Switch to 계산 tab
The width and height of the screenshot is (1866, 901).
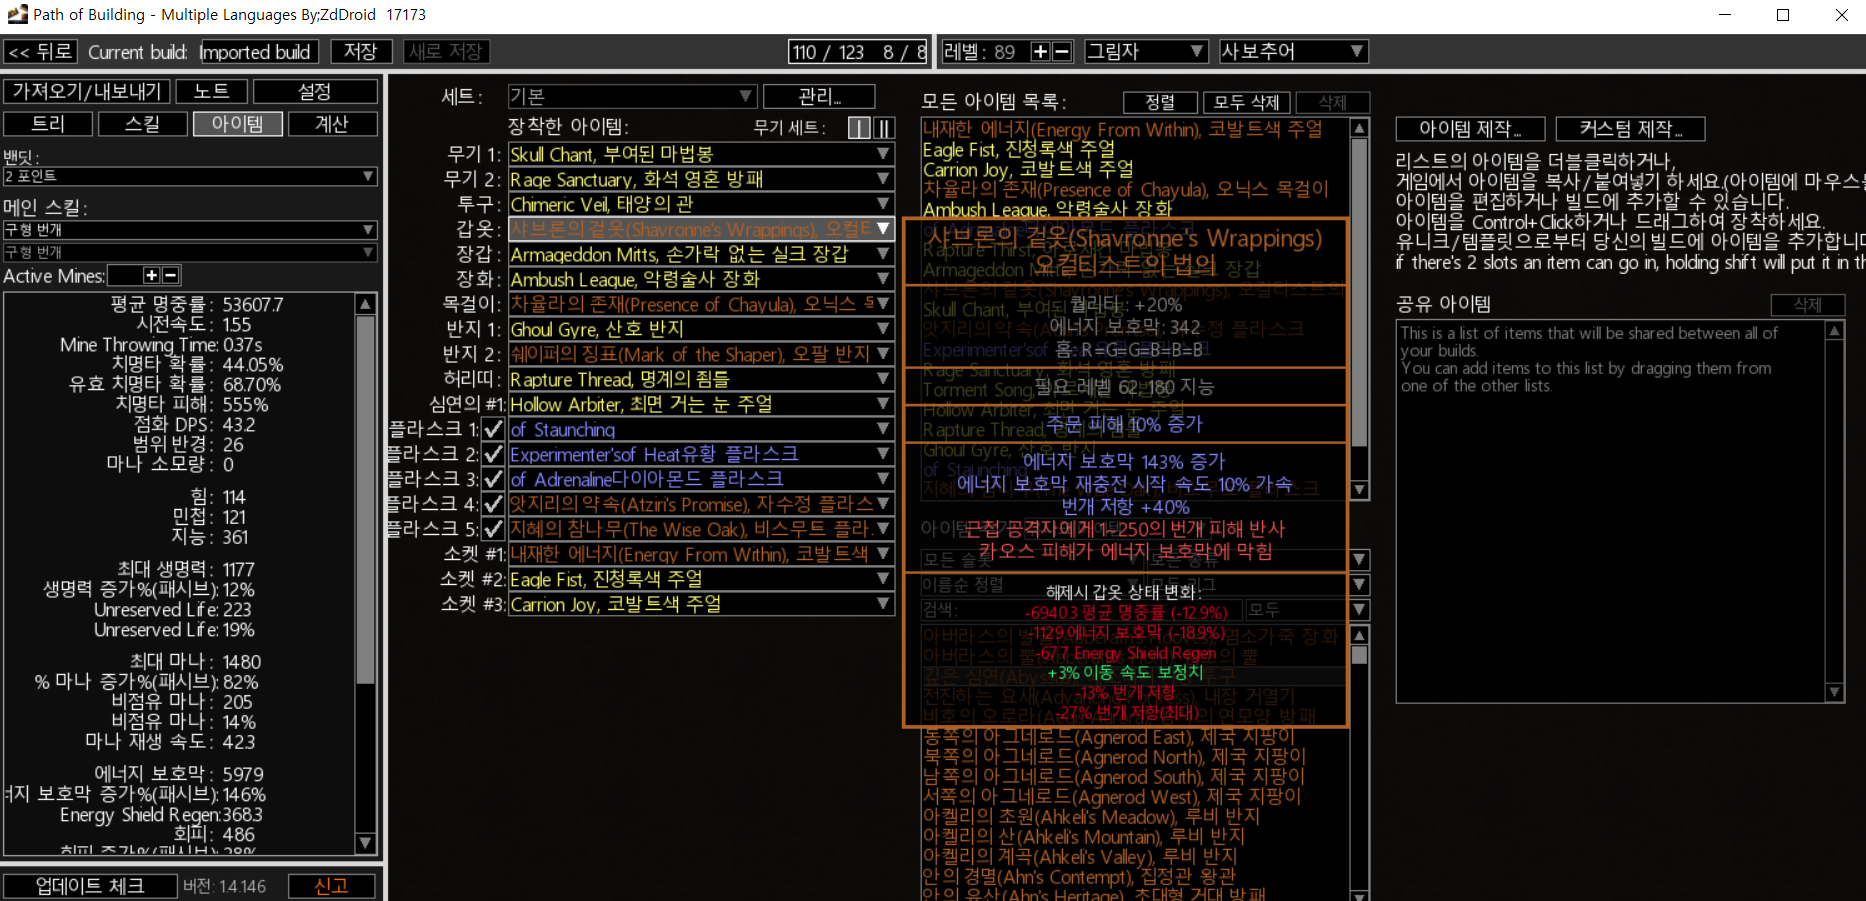click(332, 124)
